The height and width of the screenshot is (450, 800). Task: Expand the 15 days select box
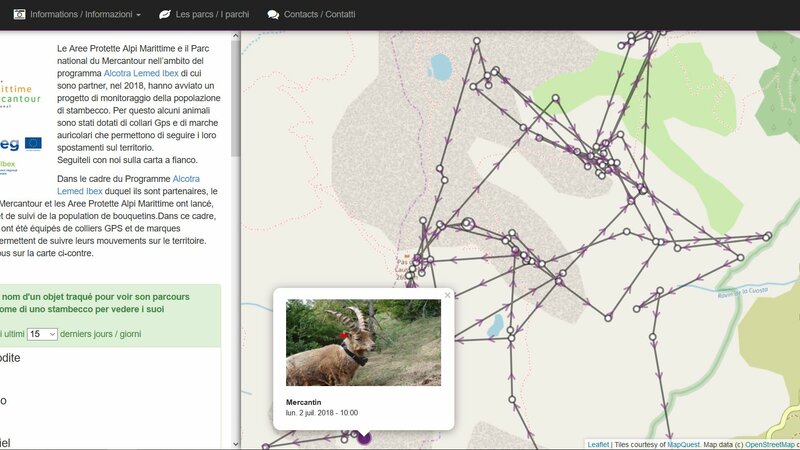42,334
